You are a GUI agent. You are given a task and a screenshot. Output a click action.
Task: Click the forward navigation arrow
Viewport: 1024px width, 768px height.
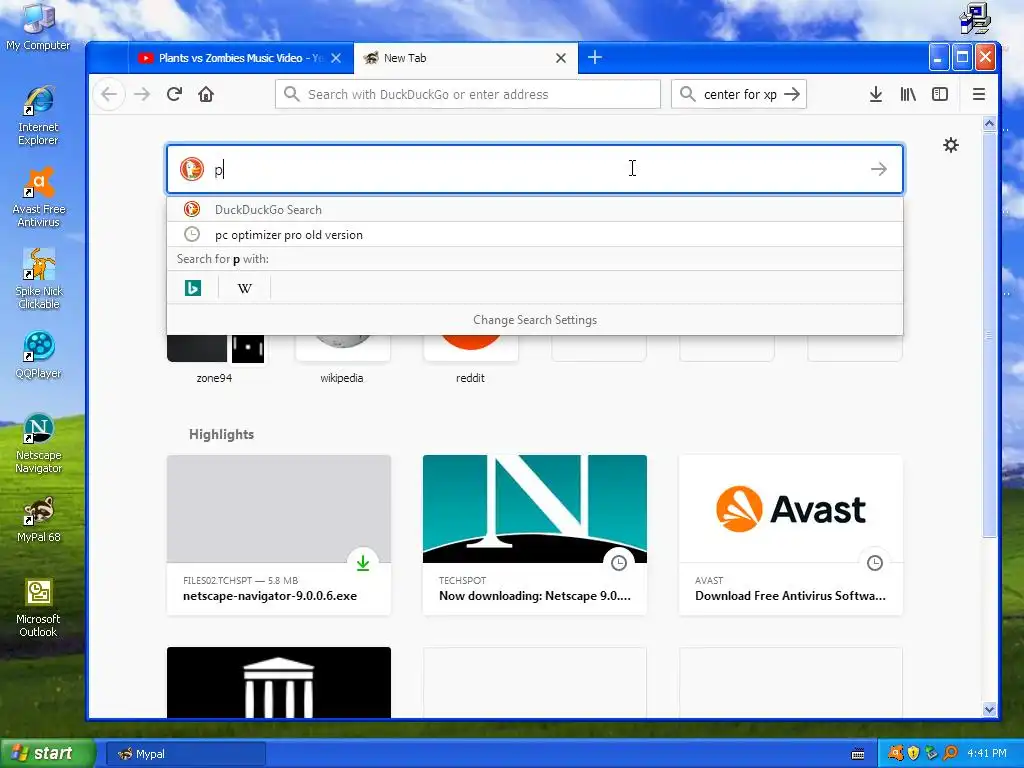[x=142, y=95]
